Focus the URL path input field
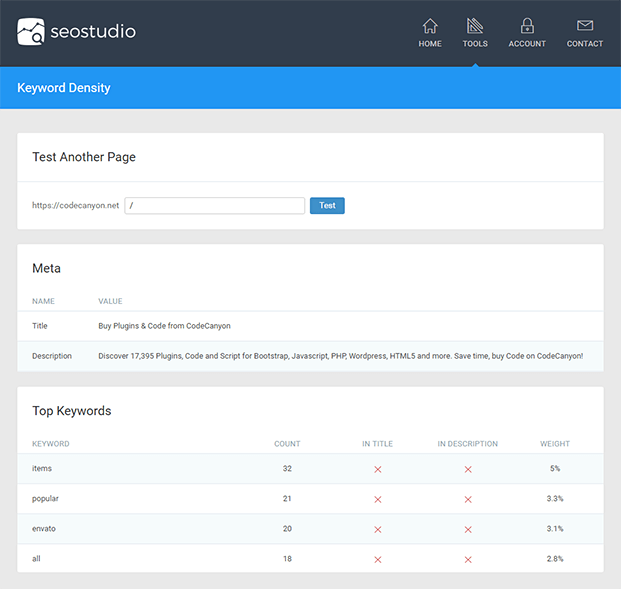 coord(215,206)
